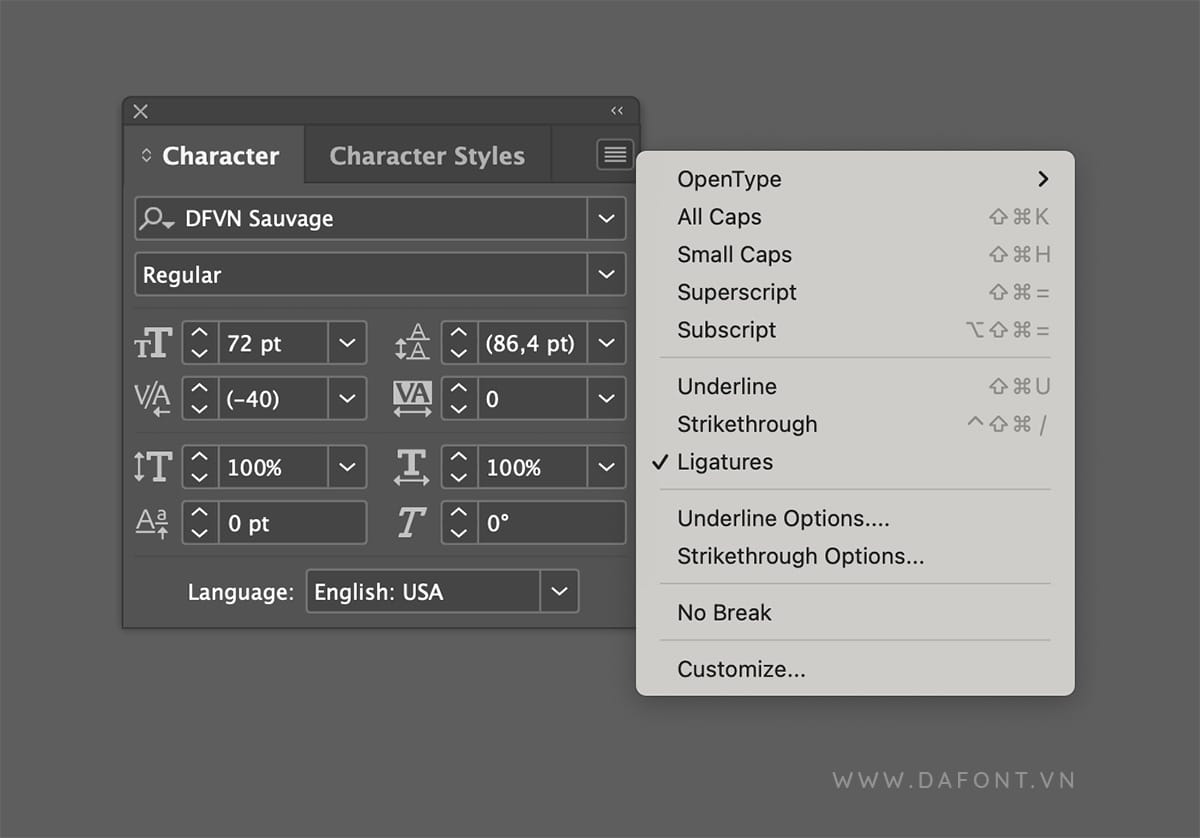Image resolution: width=1200 pixels, height=838 pixels.
Task: Select No Break in the menu
Action: point(723,612)
